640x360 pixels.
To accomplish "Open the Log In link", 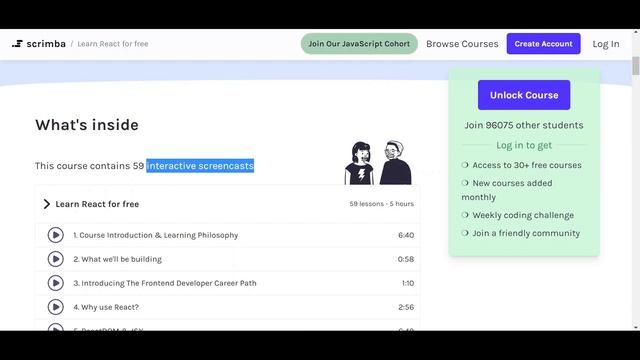I will pyautogui.click(x=606, y=44).
